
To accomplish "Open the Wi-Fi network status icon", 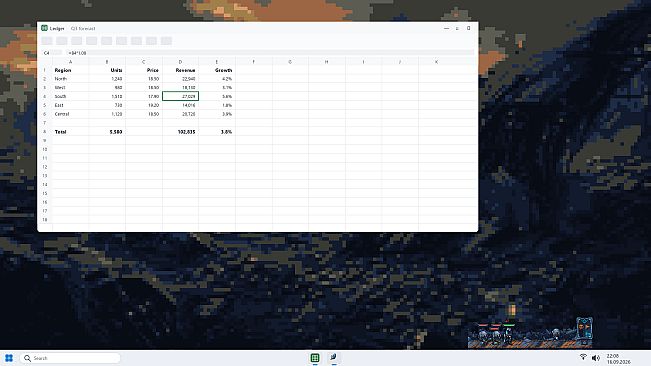I will [x=583, y=357].
